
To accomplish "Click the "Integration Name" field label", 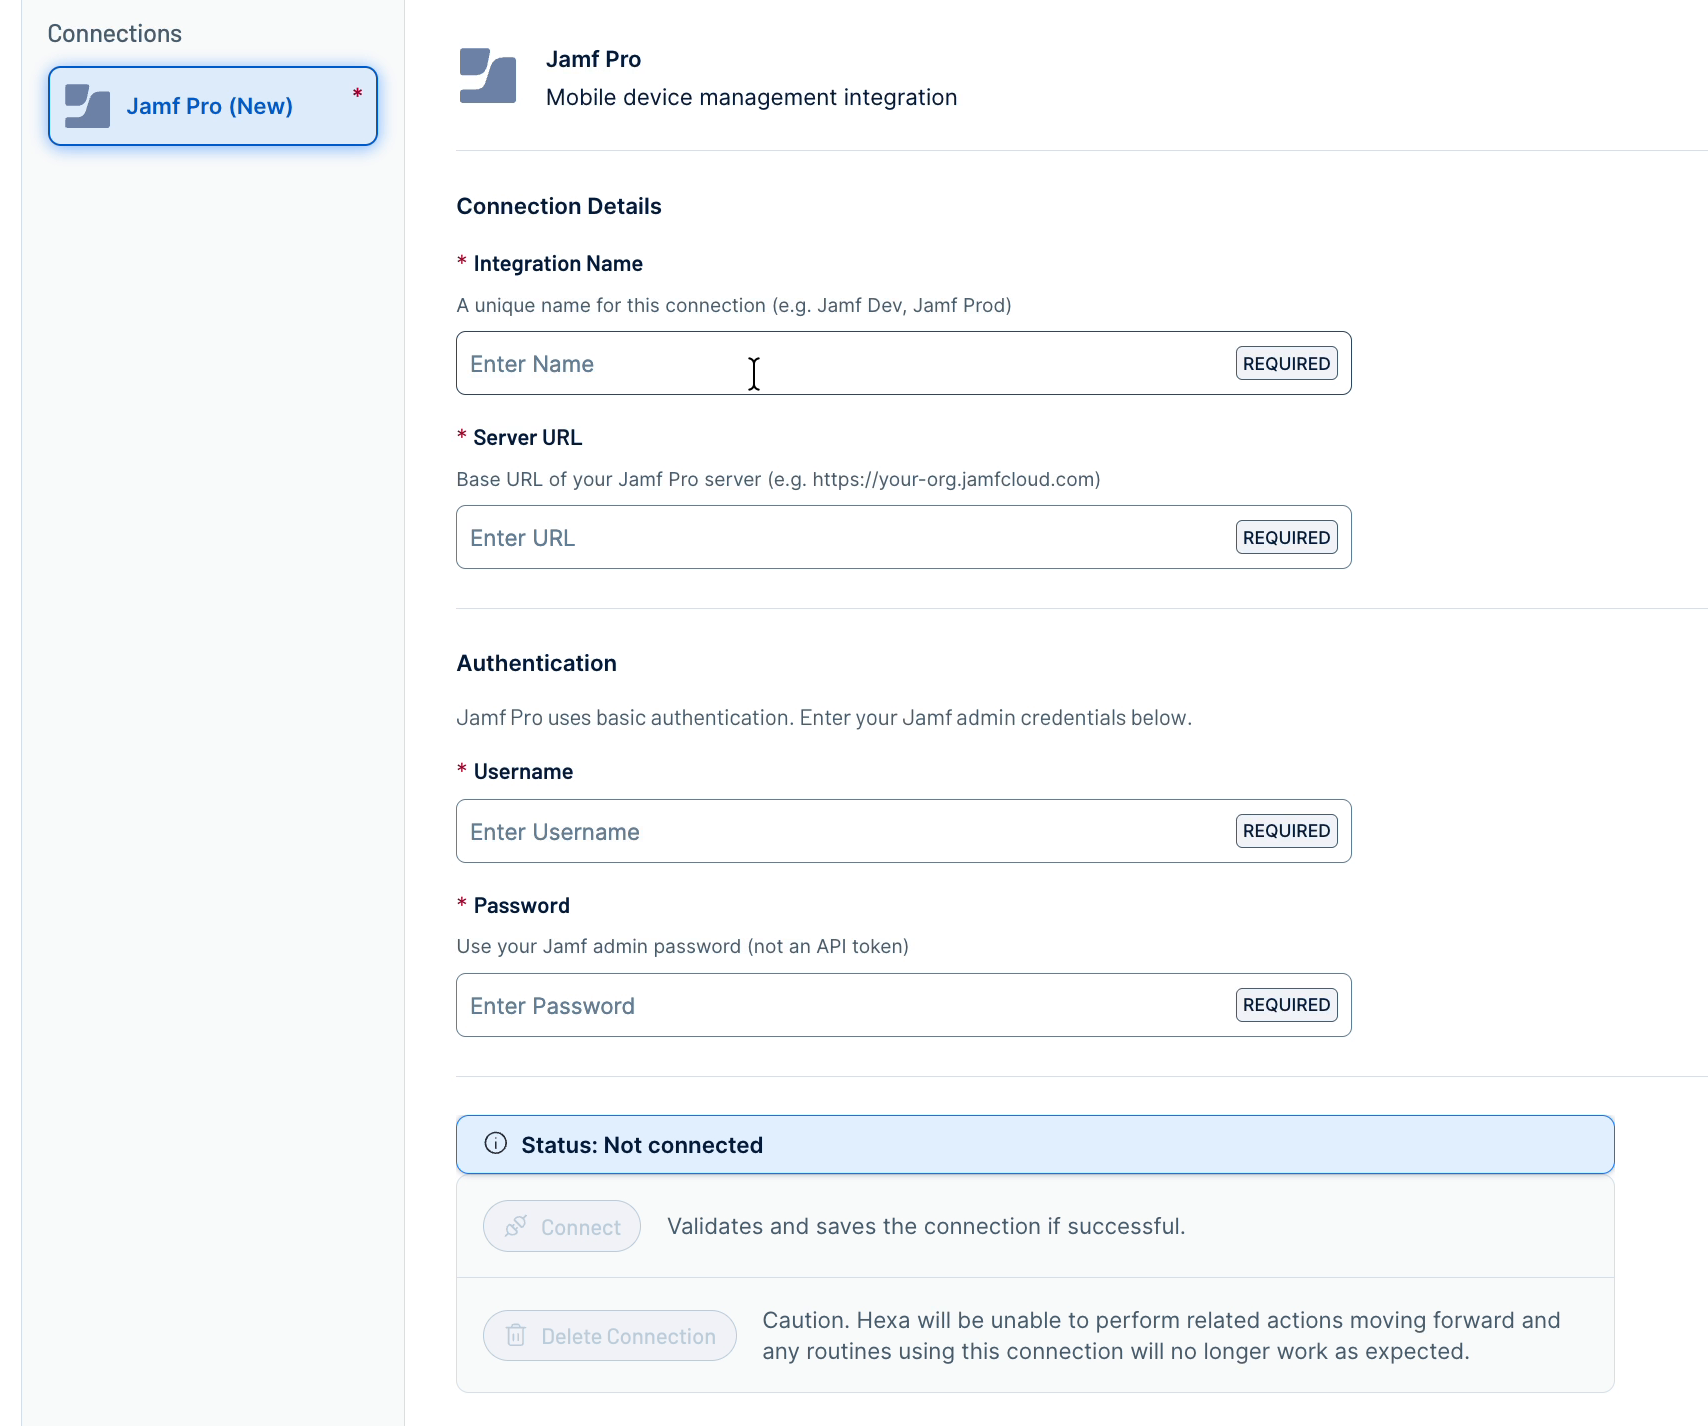I will coord(558,264).
